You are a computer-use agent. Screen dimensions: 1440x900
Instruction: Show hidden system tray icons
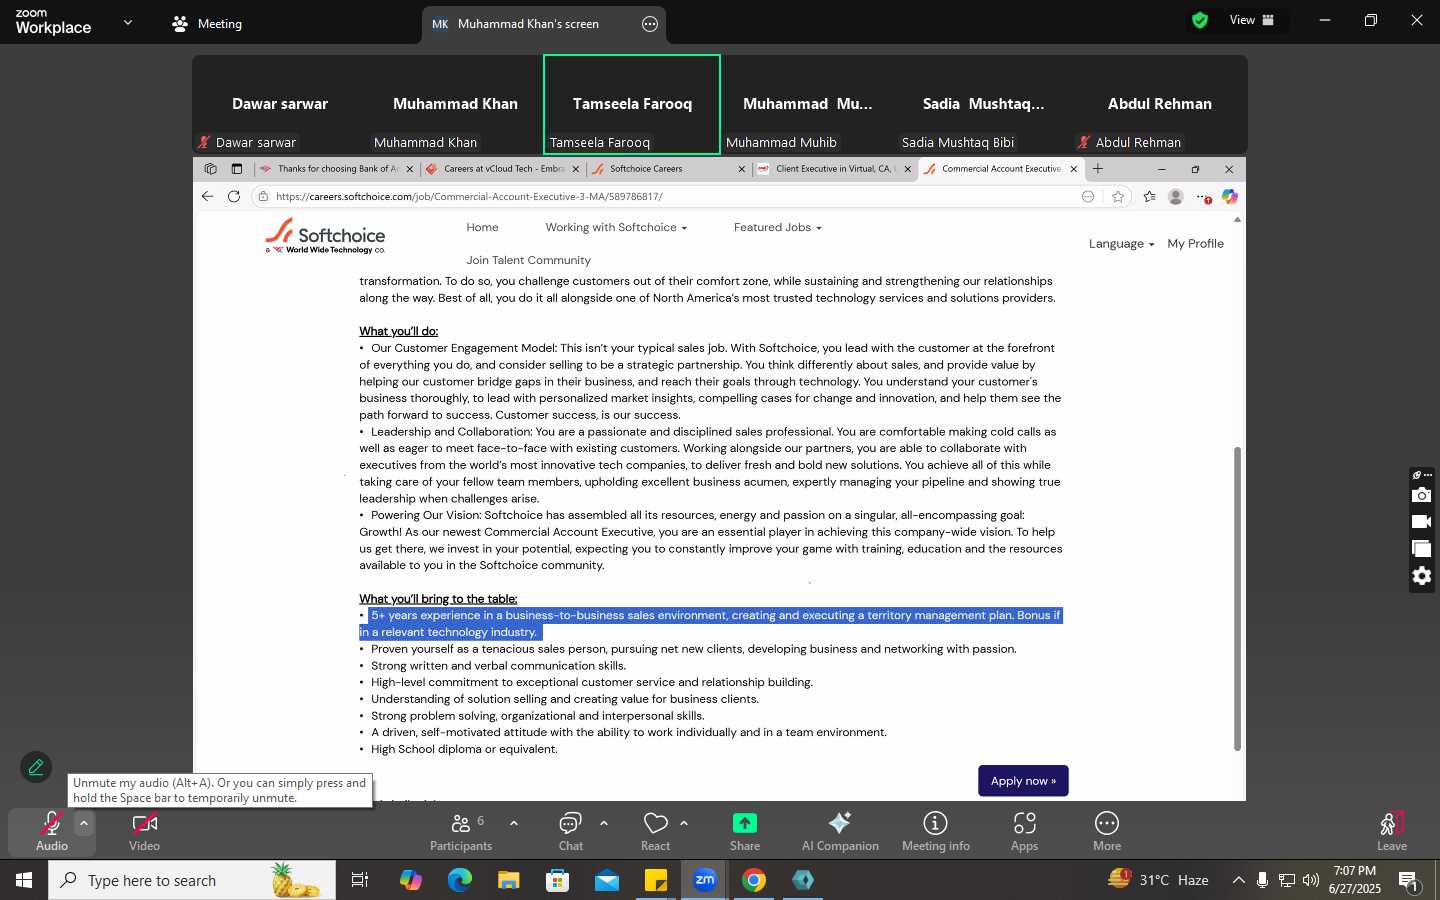click(1238, 880)
